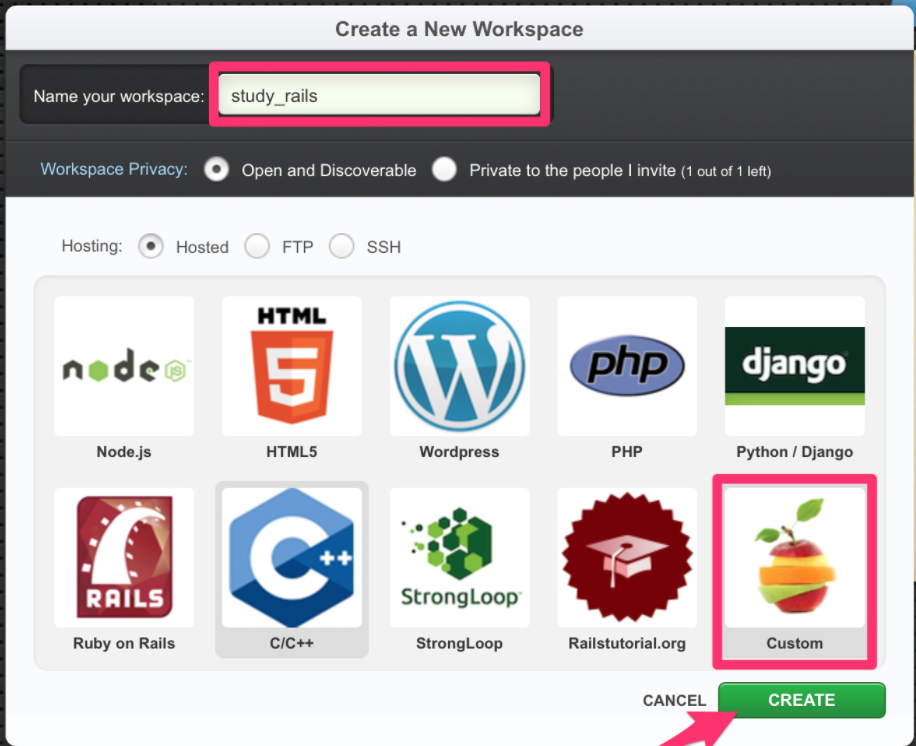The image size is (916, 746).
Task: Select Open and Discoverable privacy option
Action: click(216, 169)
